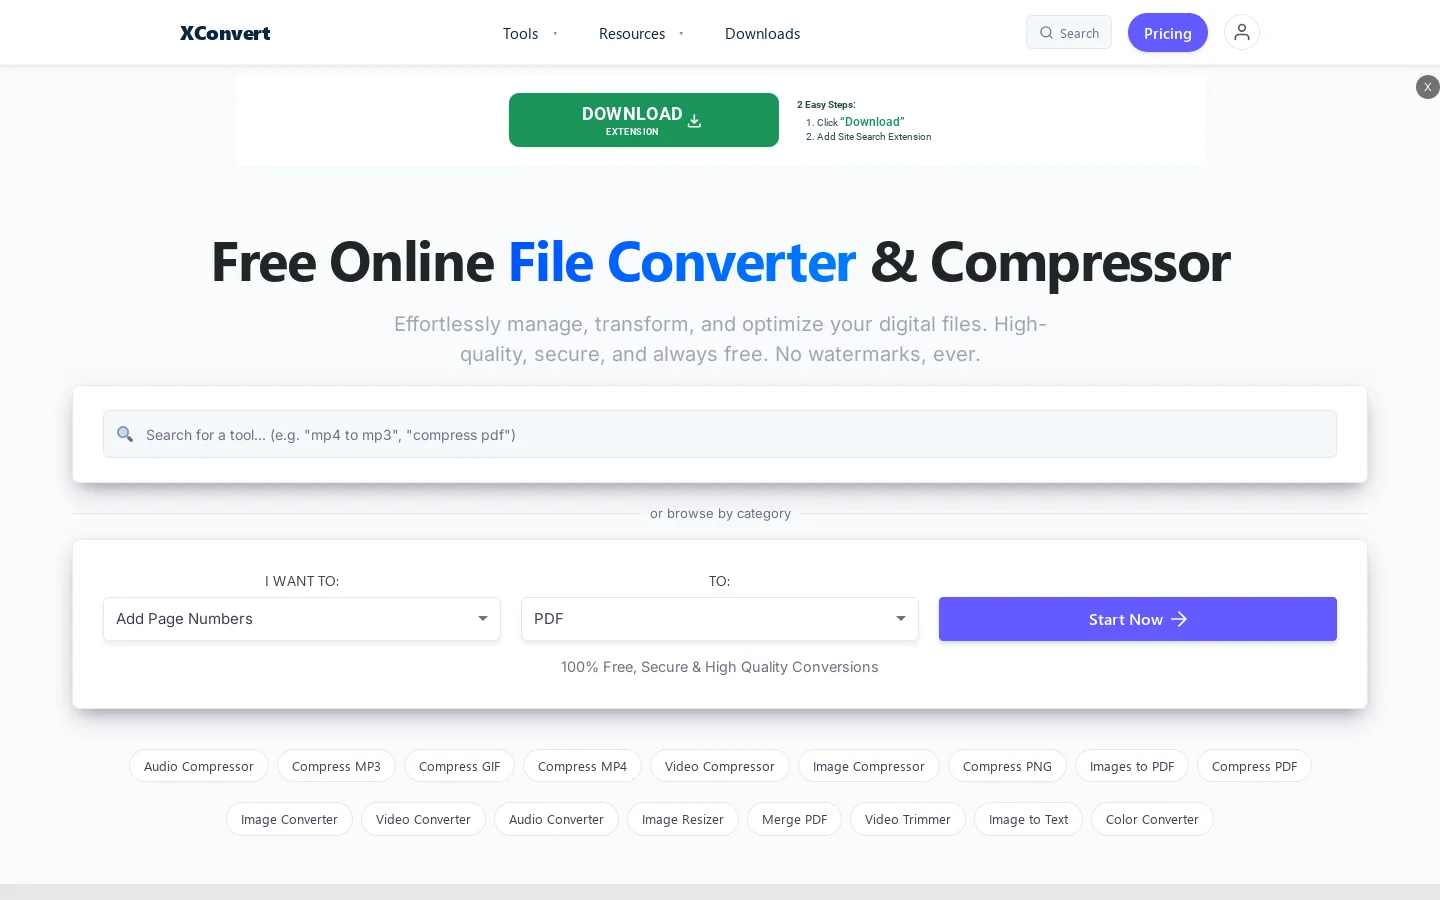Open Image to Text tool

pyautogui.click(x=1028, y=819)
